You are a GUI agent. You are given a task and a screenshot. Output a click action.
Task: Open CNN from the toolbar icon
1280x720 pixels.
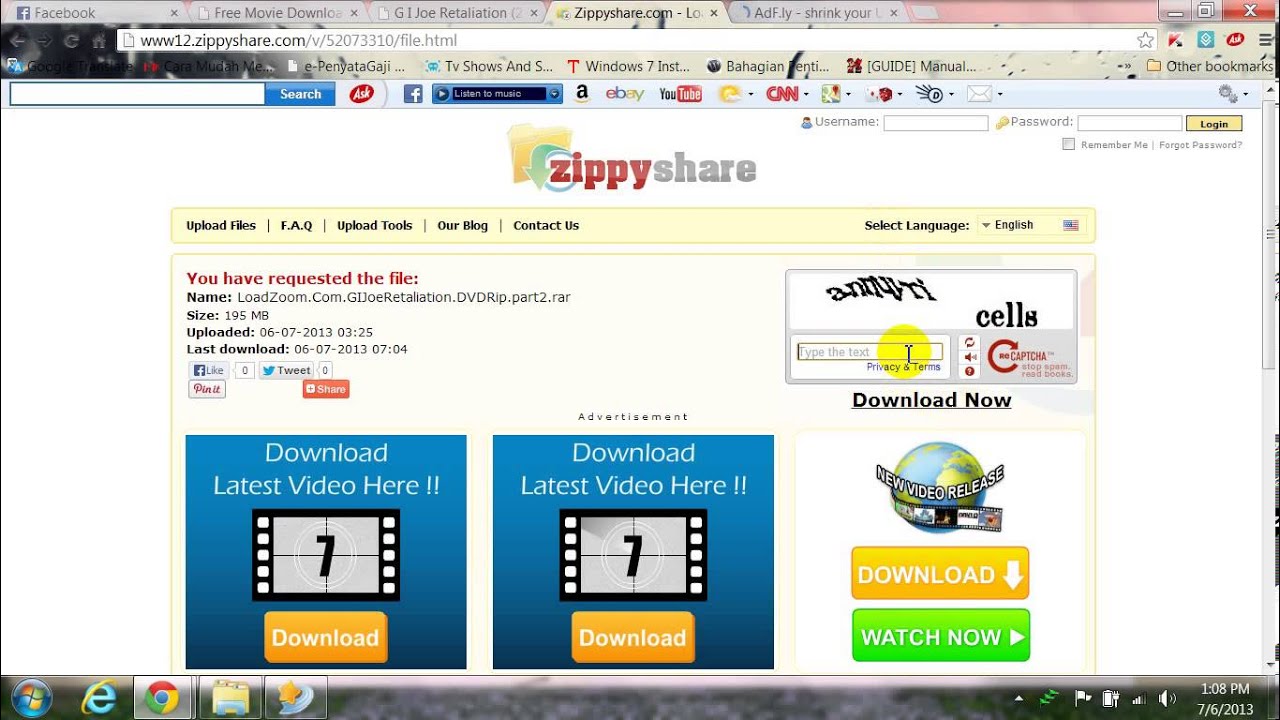click(x=782, y=94)
